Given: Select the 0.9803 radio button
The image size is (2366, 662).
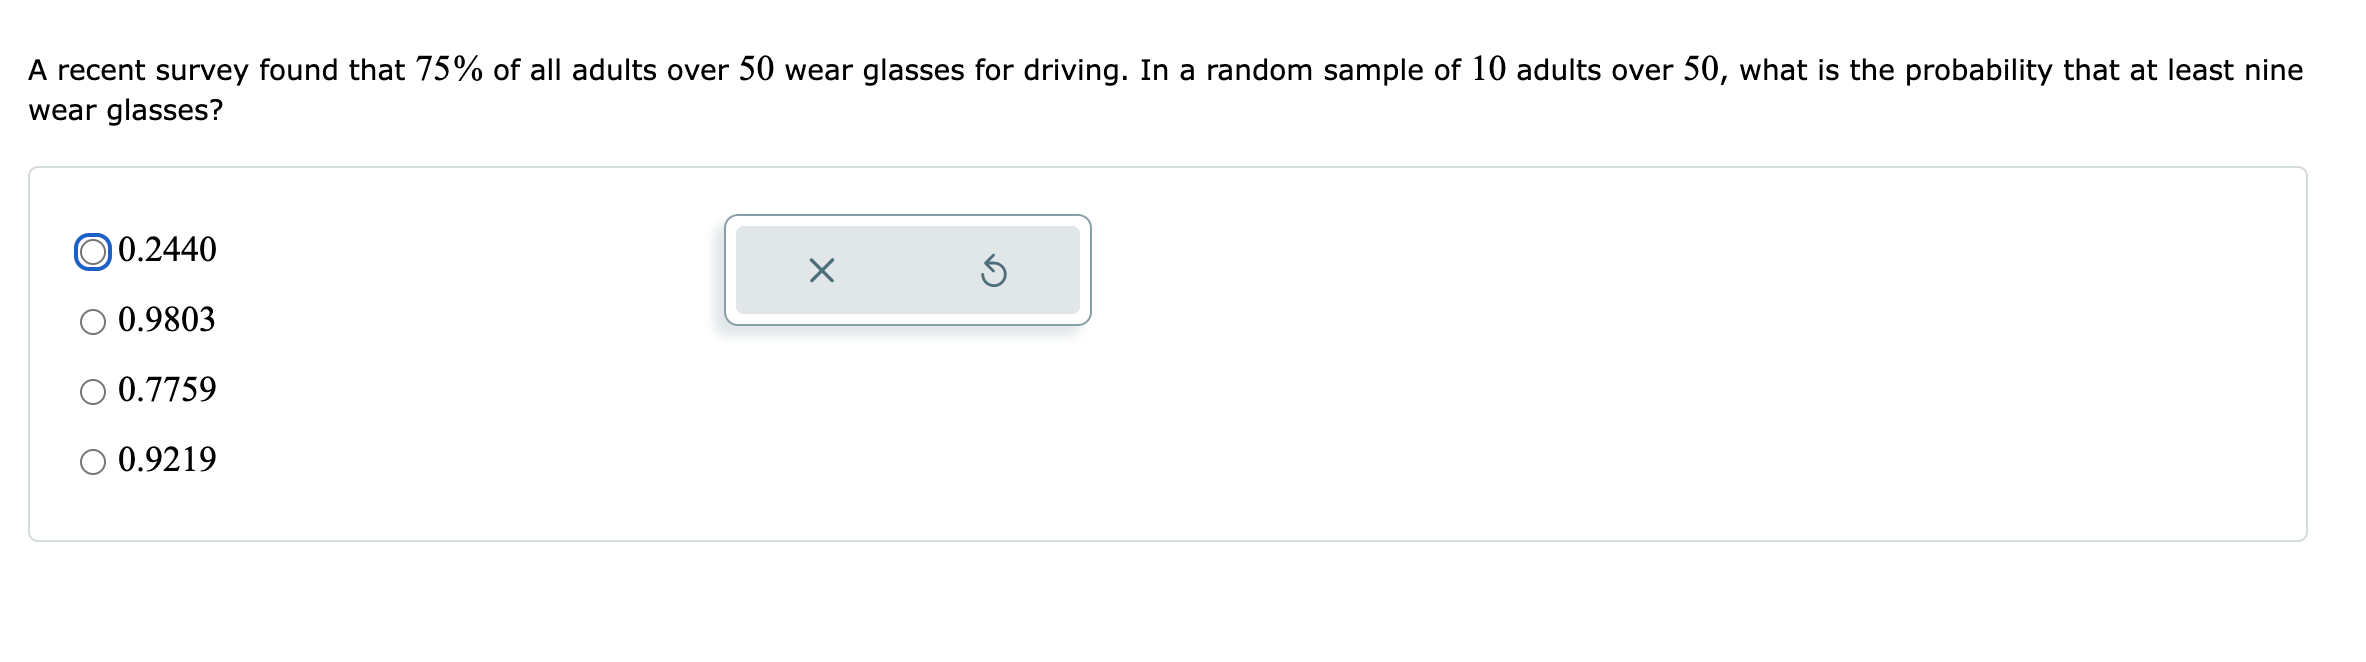Looking at the screenshot, I should pos(93,322).
